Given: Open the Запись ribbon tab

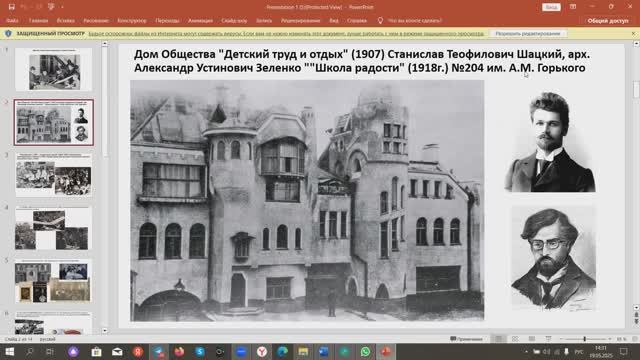Looking at the screenshot, I should [264, 20].
